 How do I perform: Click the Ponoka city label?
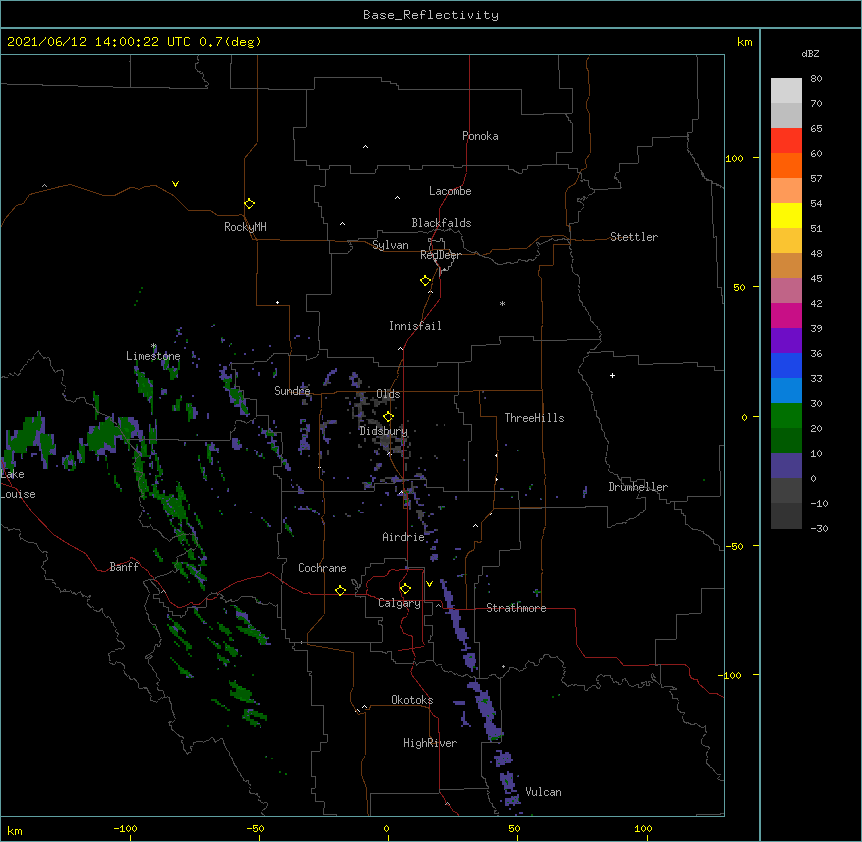[x=480, y=136]
